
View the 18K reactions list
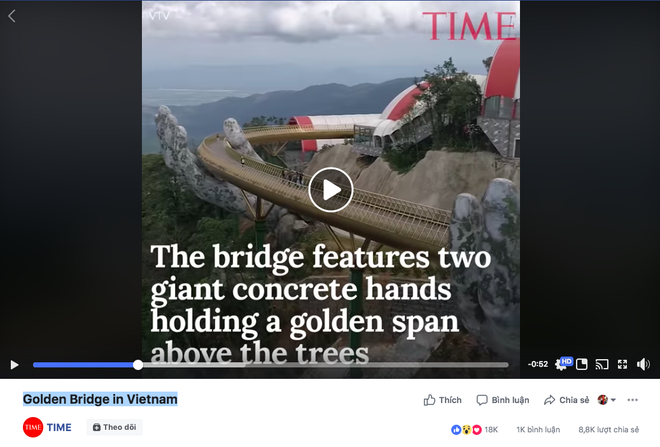tap(474, 430)
